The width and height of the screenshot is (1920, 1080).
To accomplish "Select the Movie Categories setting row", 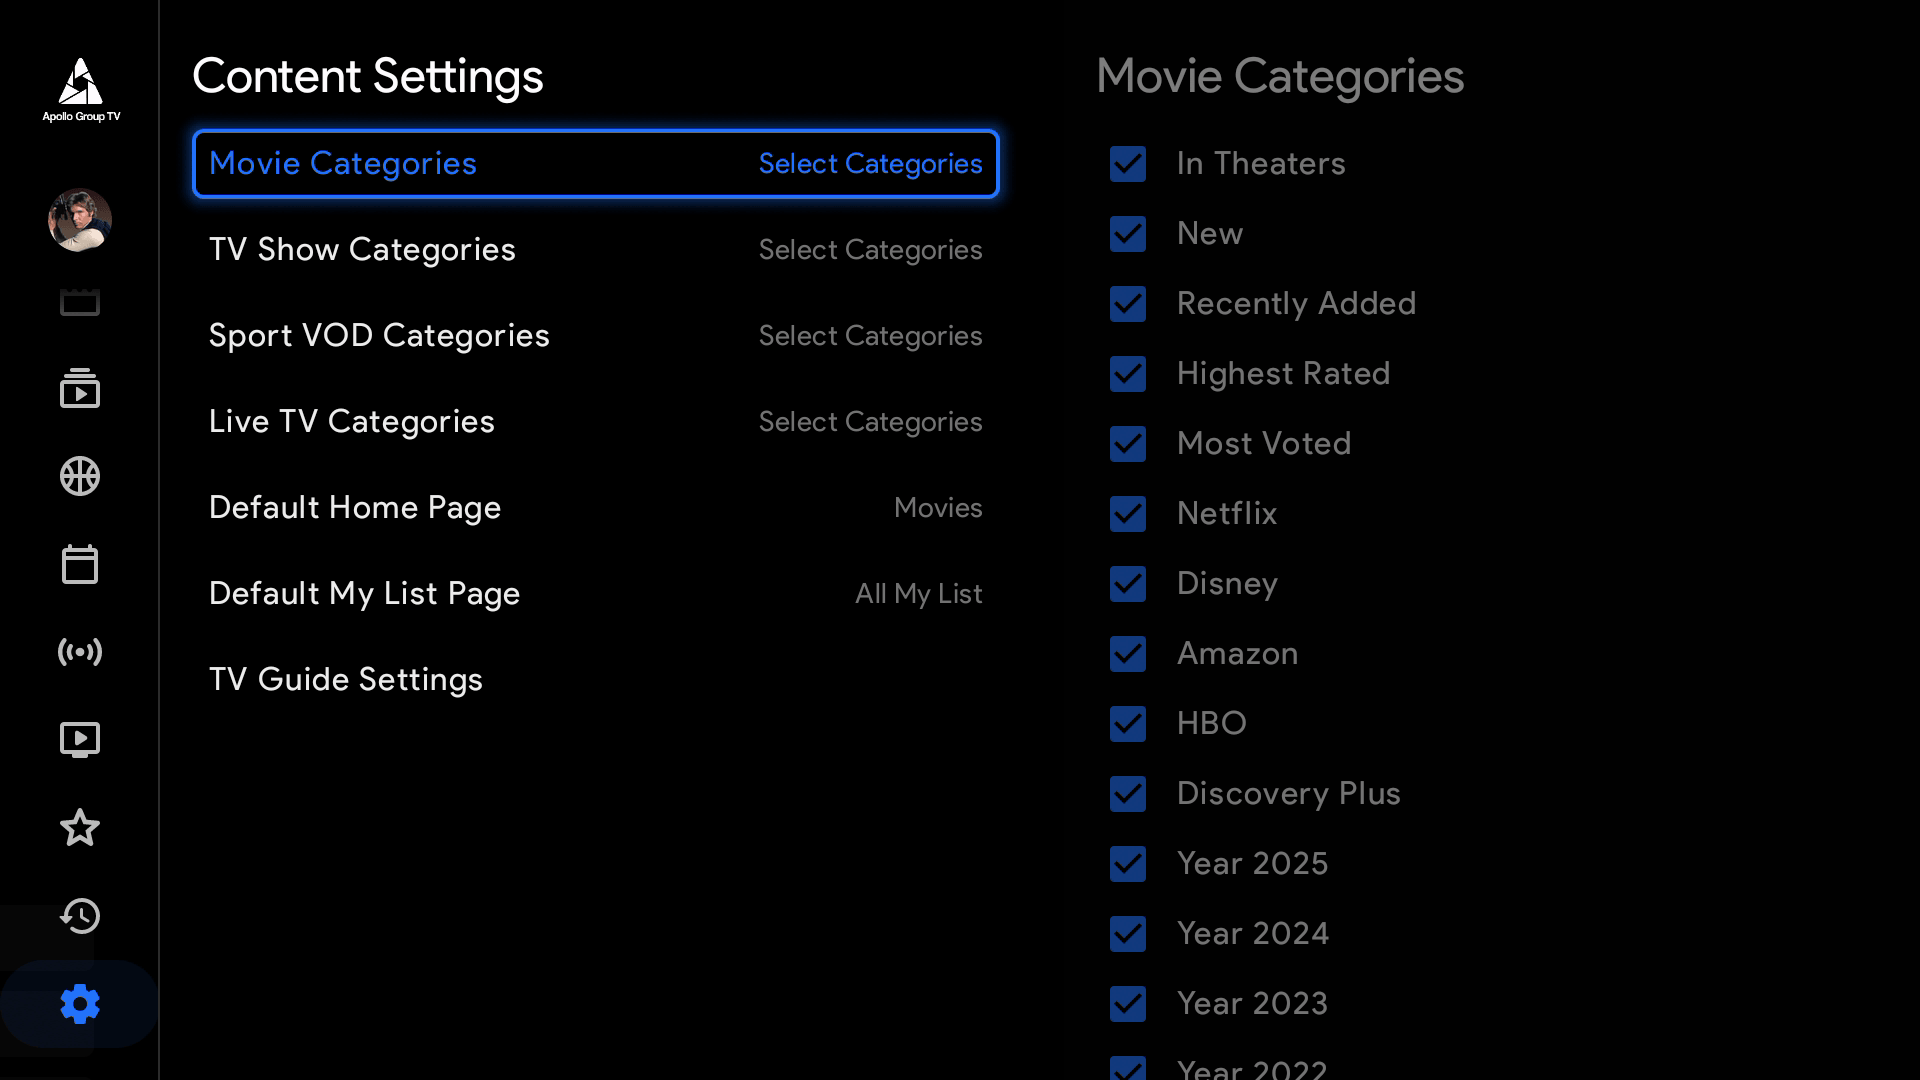I will 596,164.
